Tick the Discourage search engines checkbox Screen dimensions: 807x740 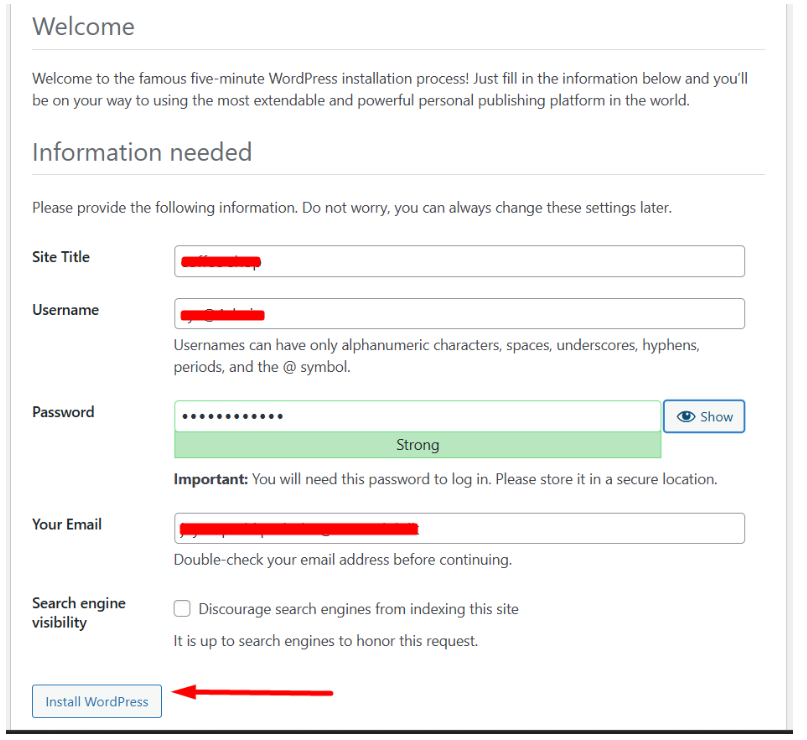coord(182,609)
